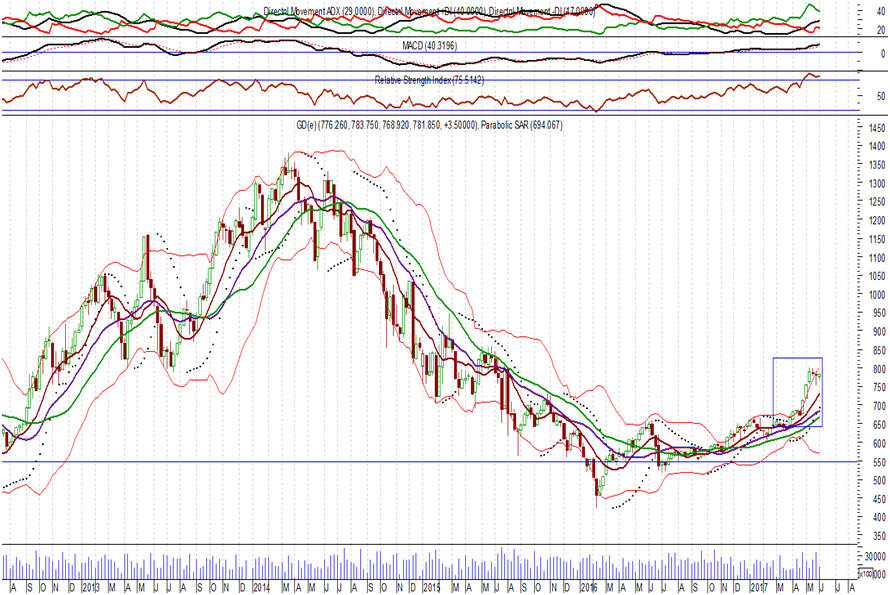Click the Relative Strength Index label
The height and width of the screenshot is (595, 890).
(429, 80)
